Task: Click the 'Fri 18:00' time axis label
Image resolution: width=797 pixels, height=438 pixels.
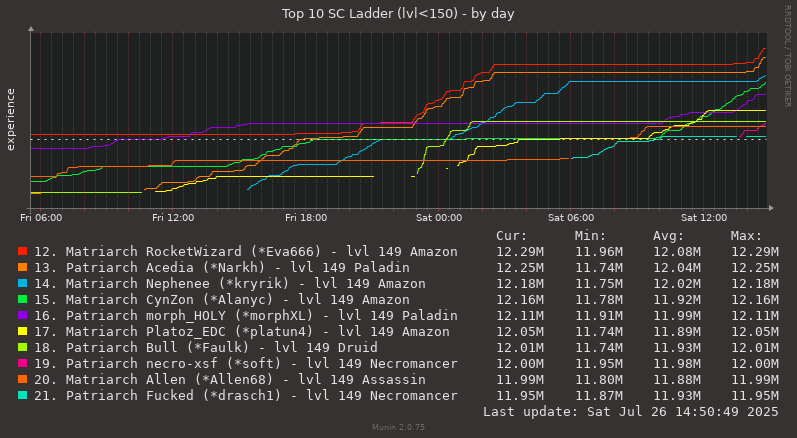Action: (306, 217)
